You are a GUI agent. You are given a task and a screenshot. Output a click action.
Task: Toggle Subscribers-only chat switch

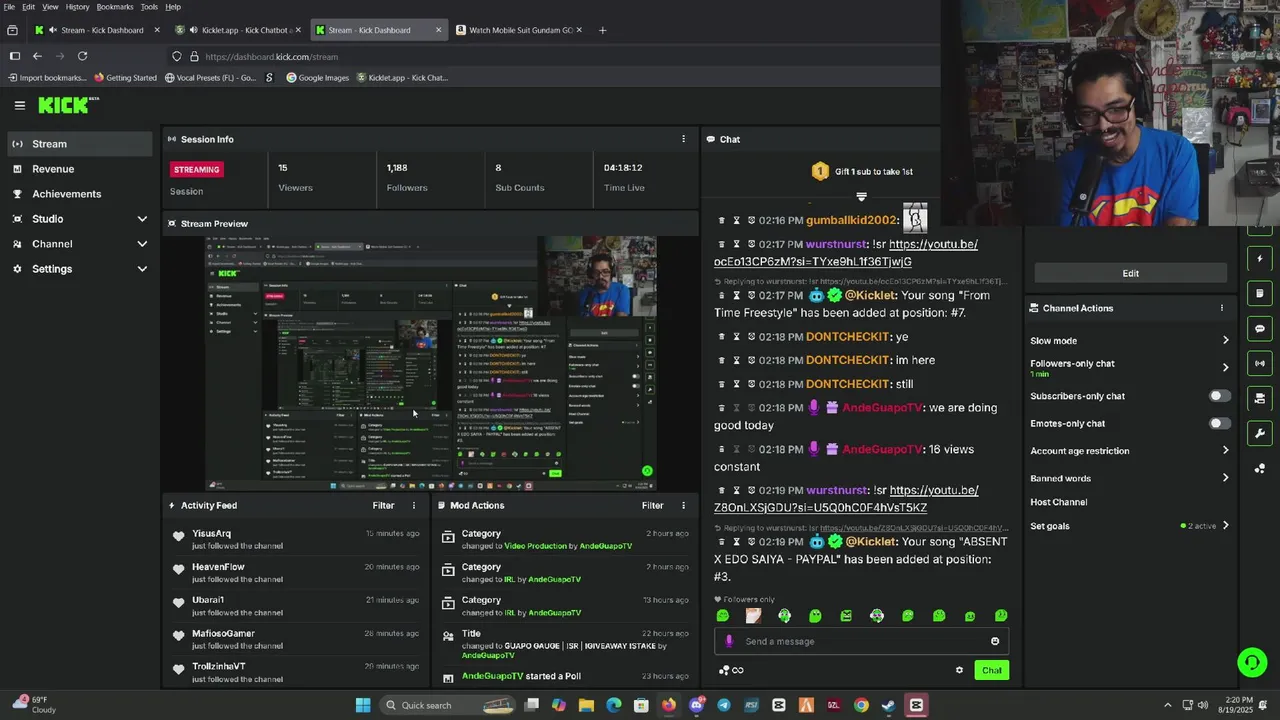coord(1219,396)
